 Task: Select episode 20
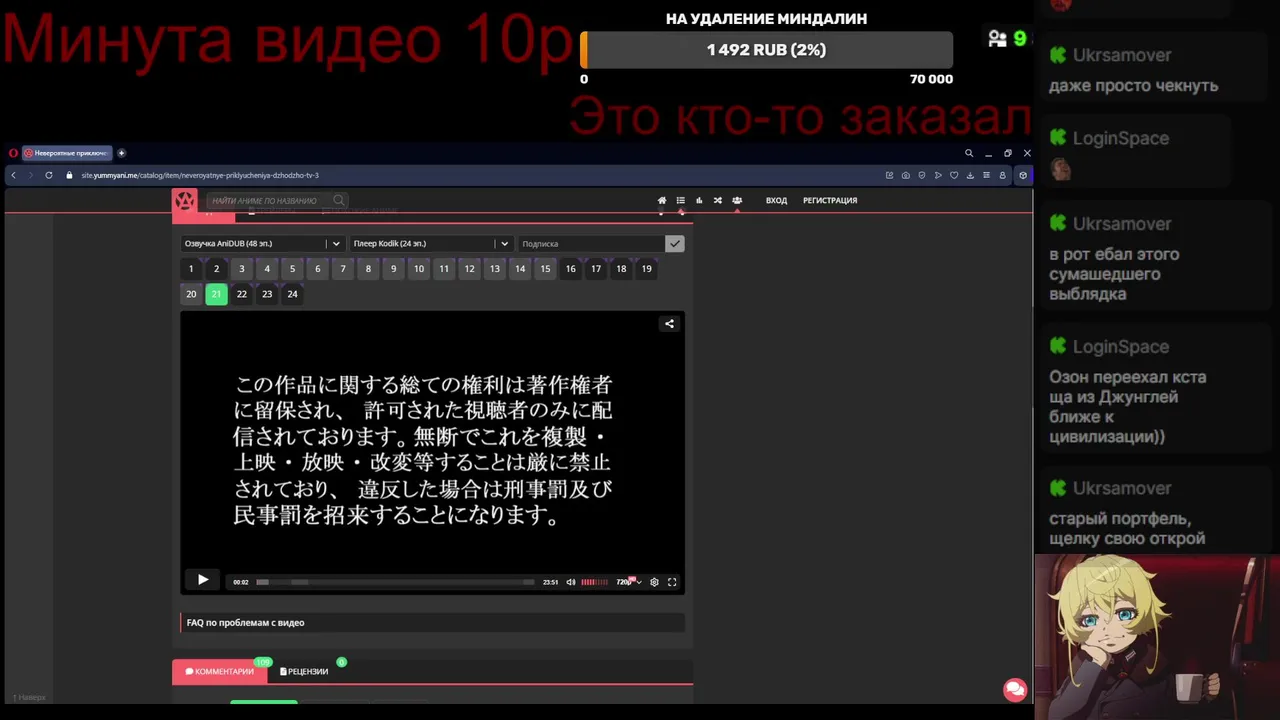pos(191,294)
